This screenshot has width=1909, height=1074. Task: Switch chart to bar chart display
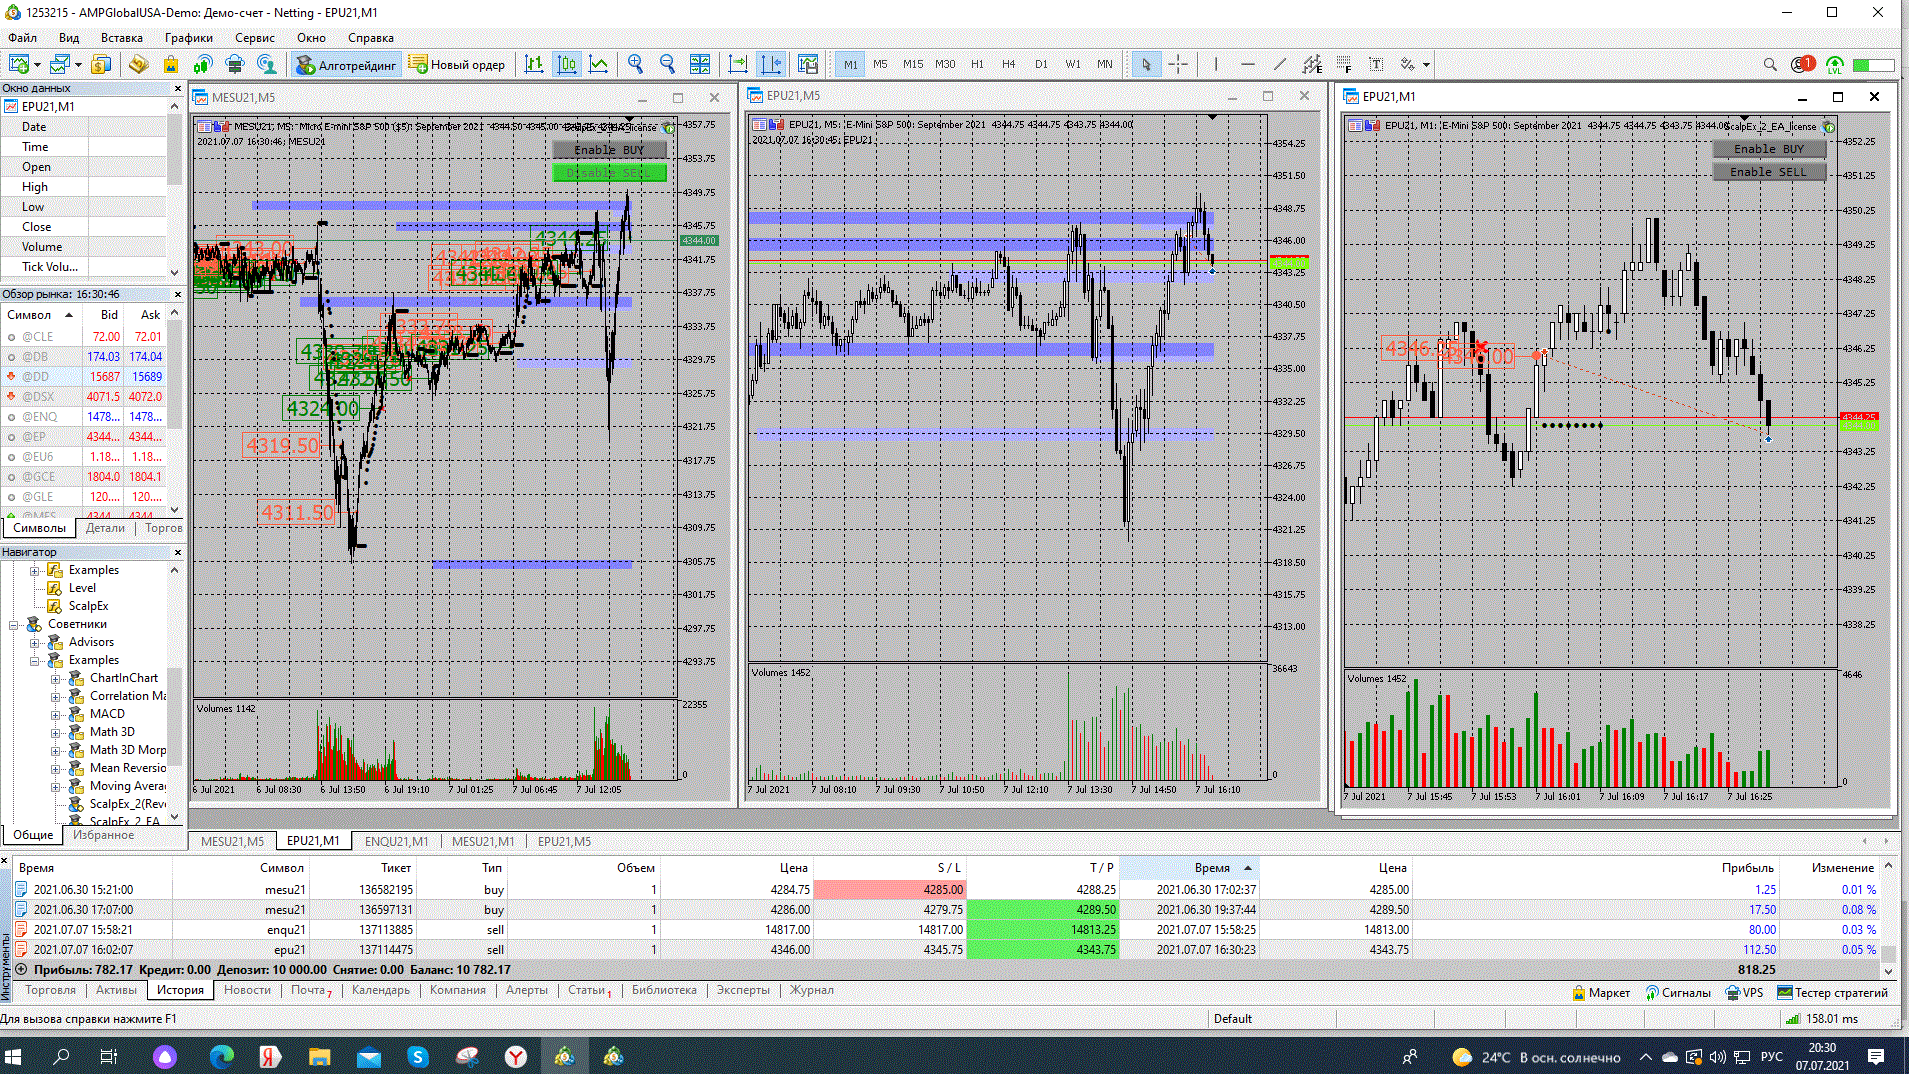point(534,64)
